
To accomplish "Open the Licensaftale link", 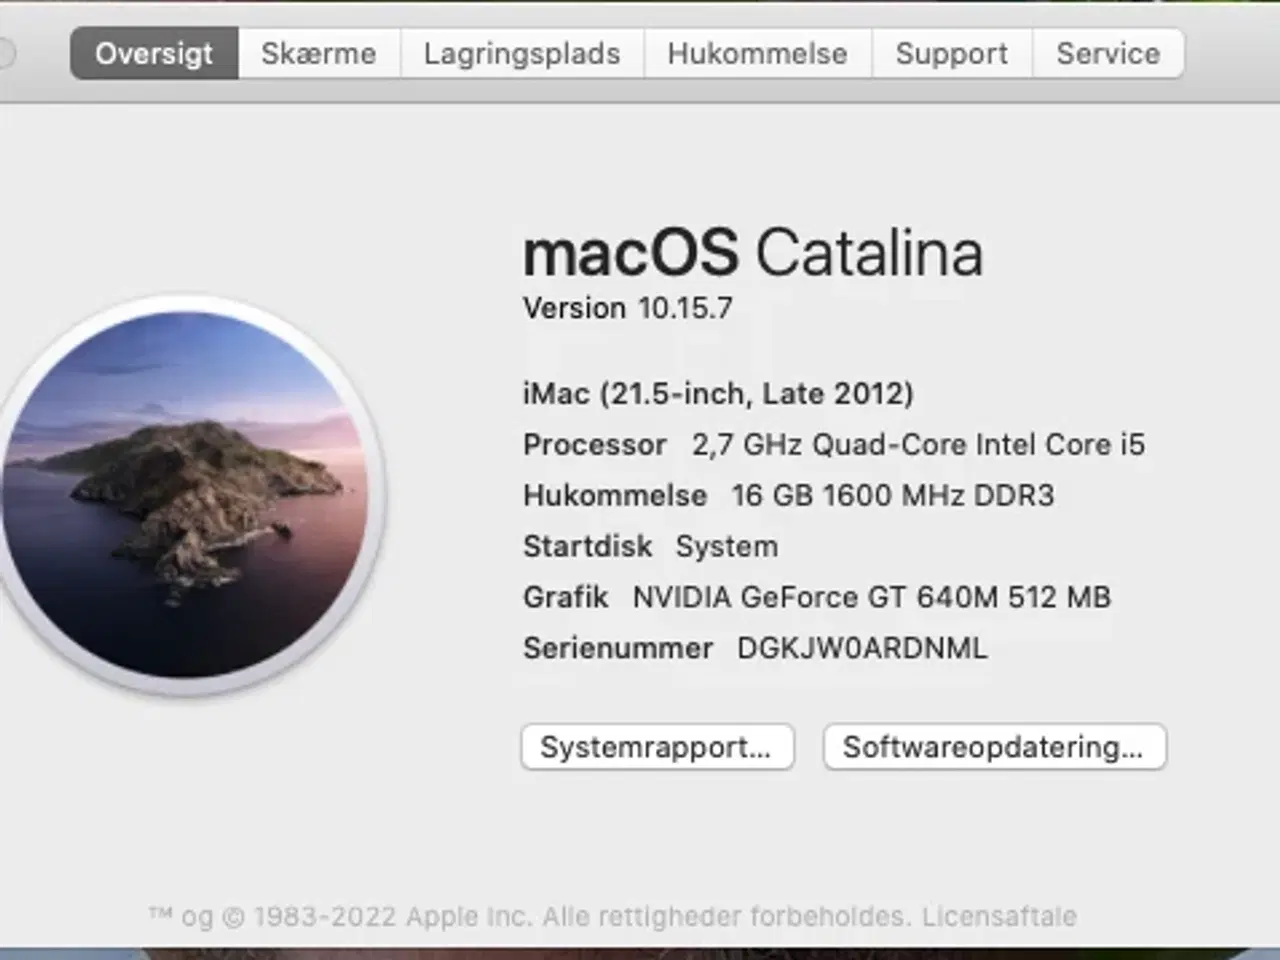I will 999,916.
